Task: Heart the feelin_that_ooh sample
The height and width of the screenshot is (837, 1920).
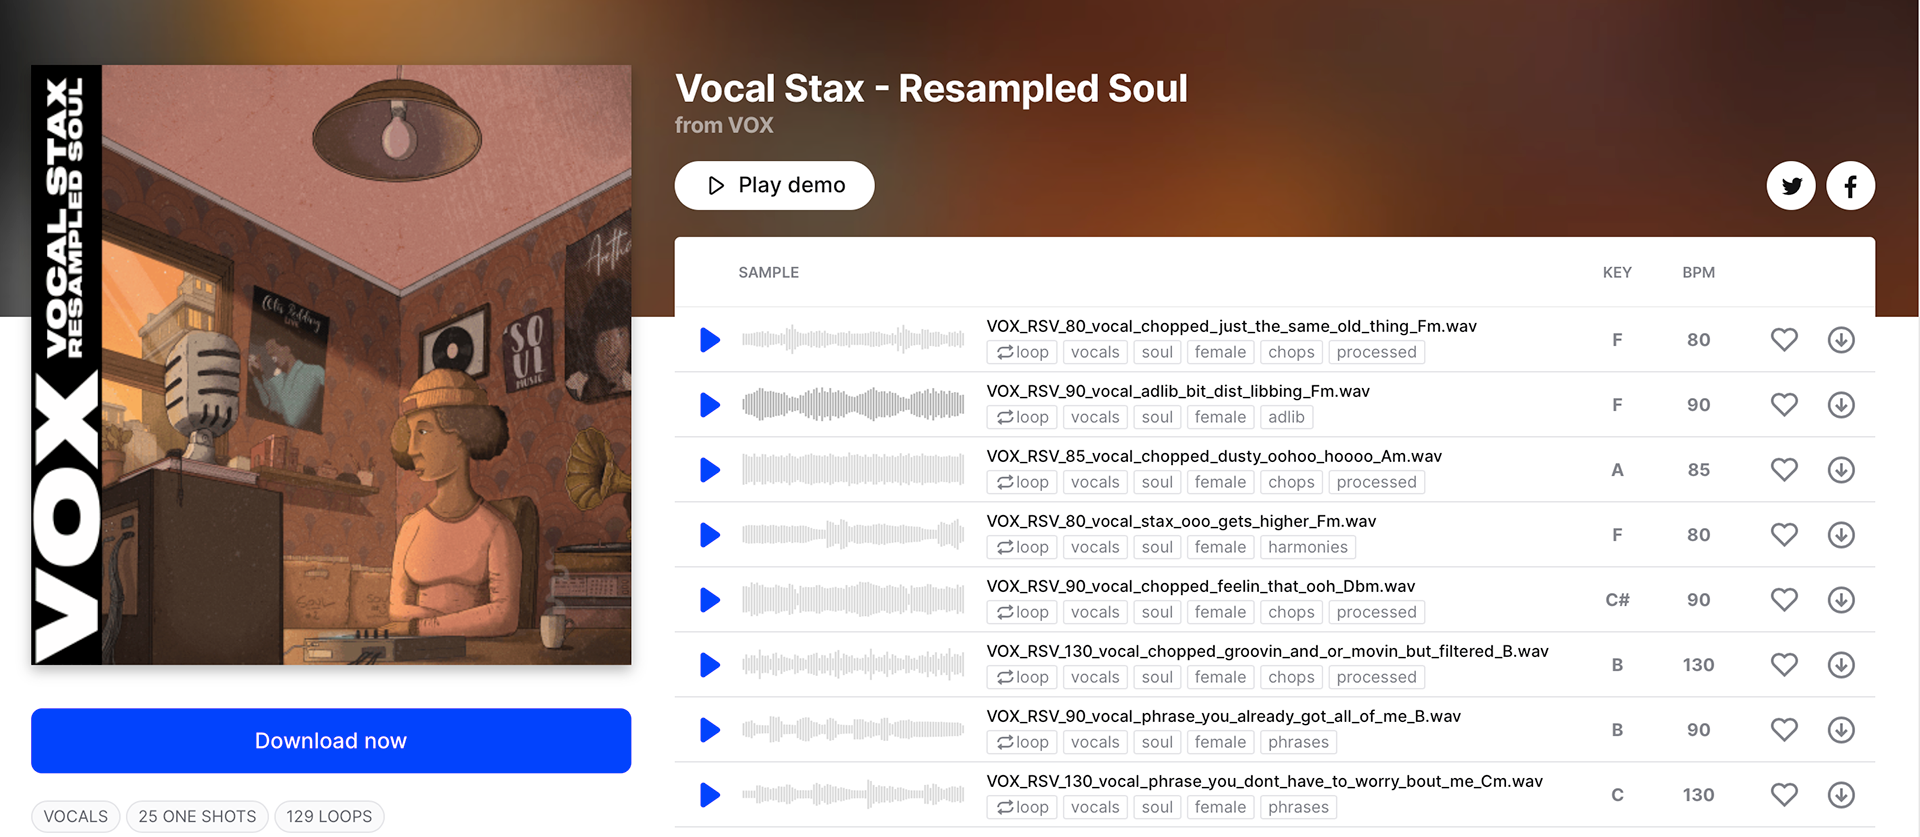Action: 1784,599
